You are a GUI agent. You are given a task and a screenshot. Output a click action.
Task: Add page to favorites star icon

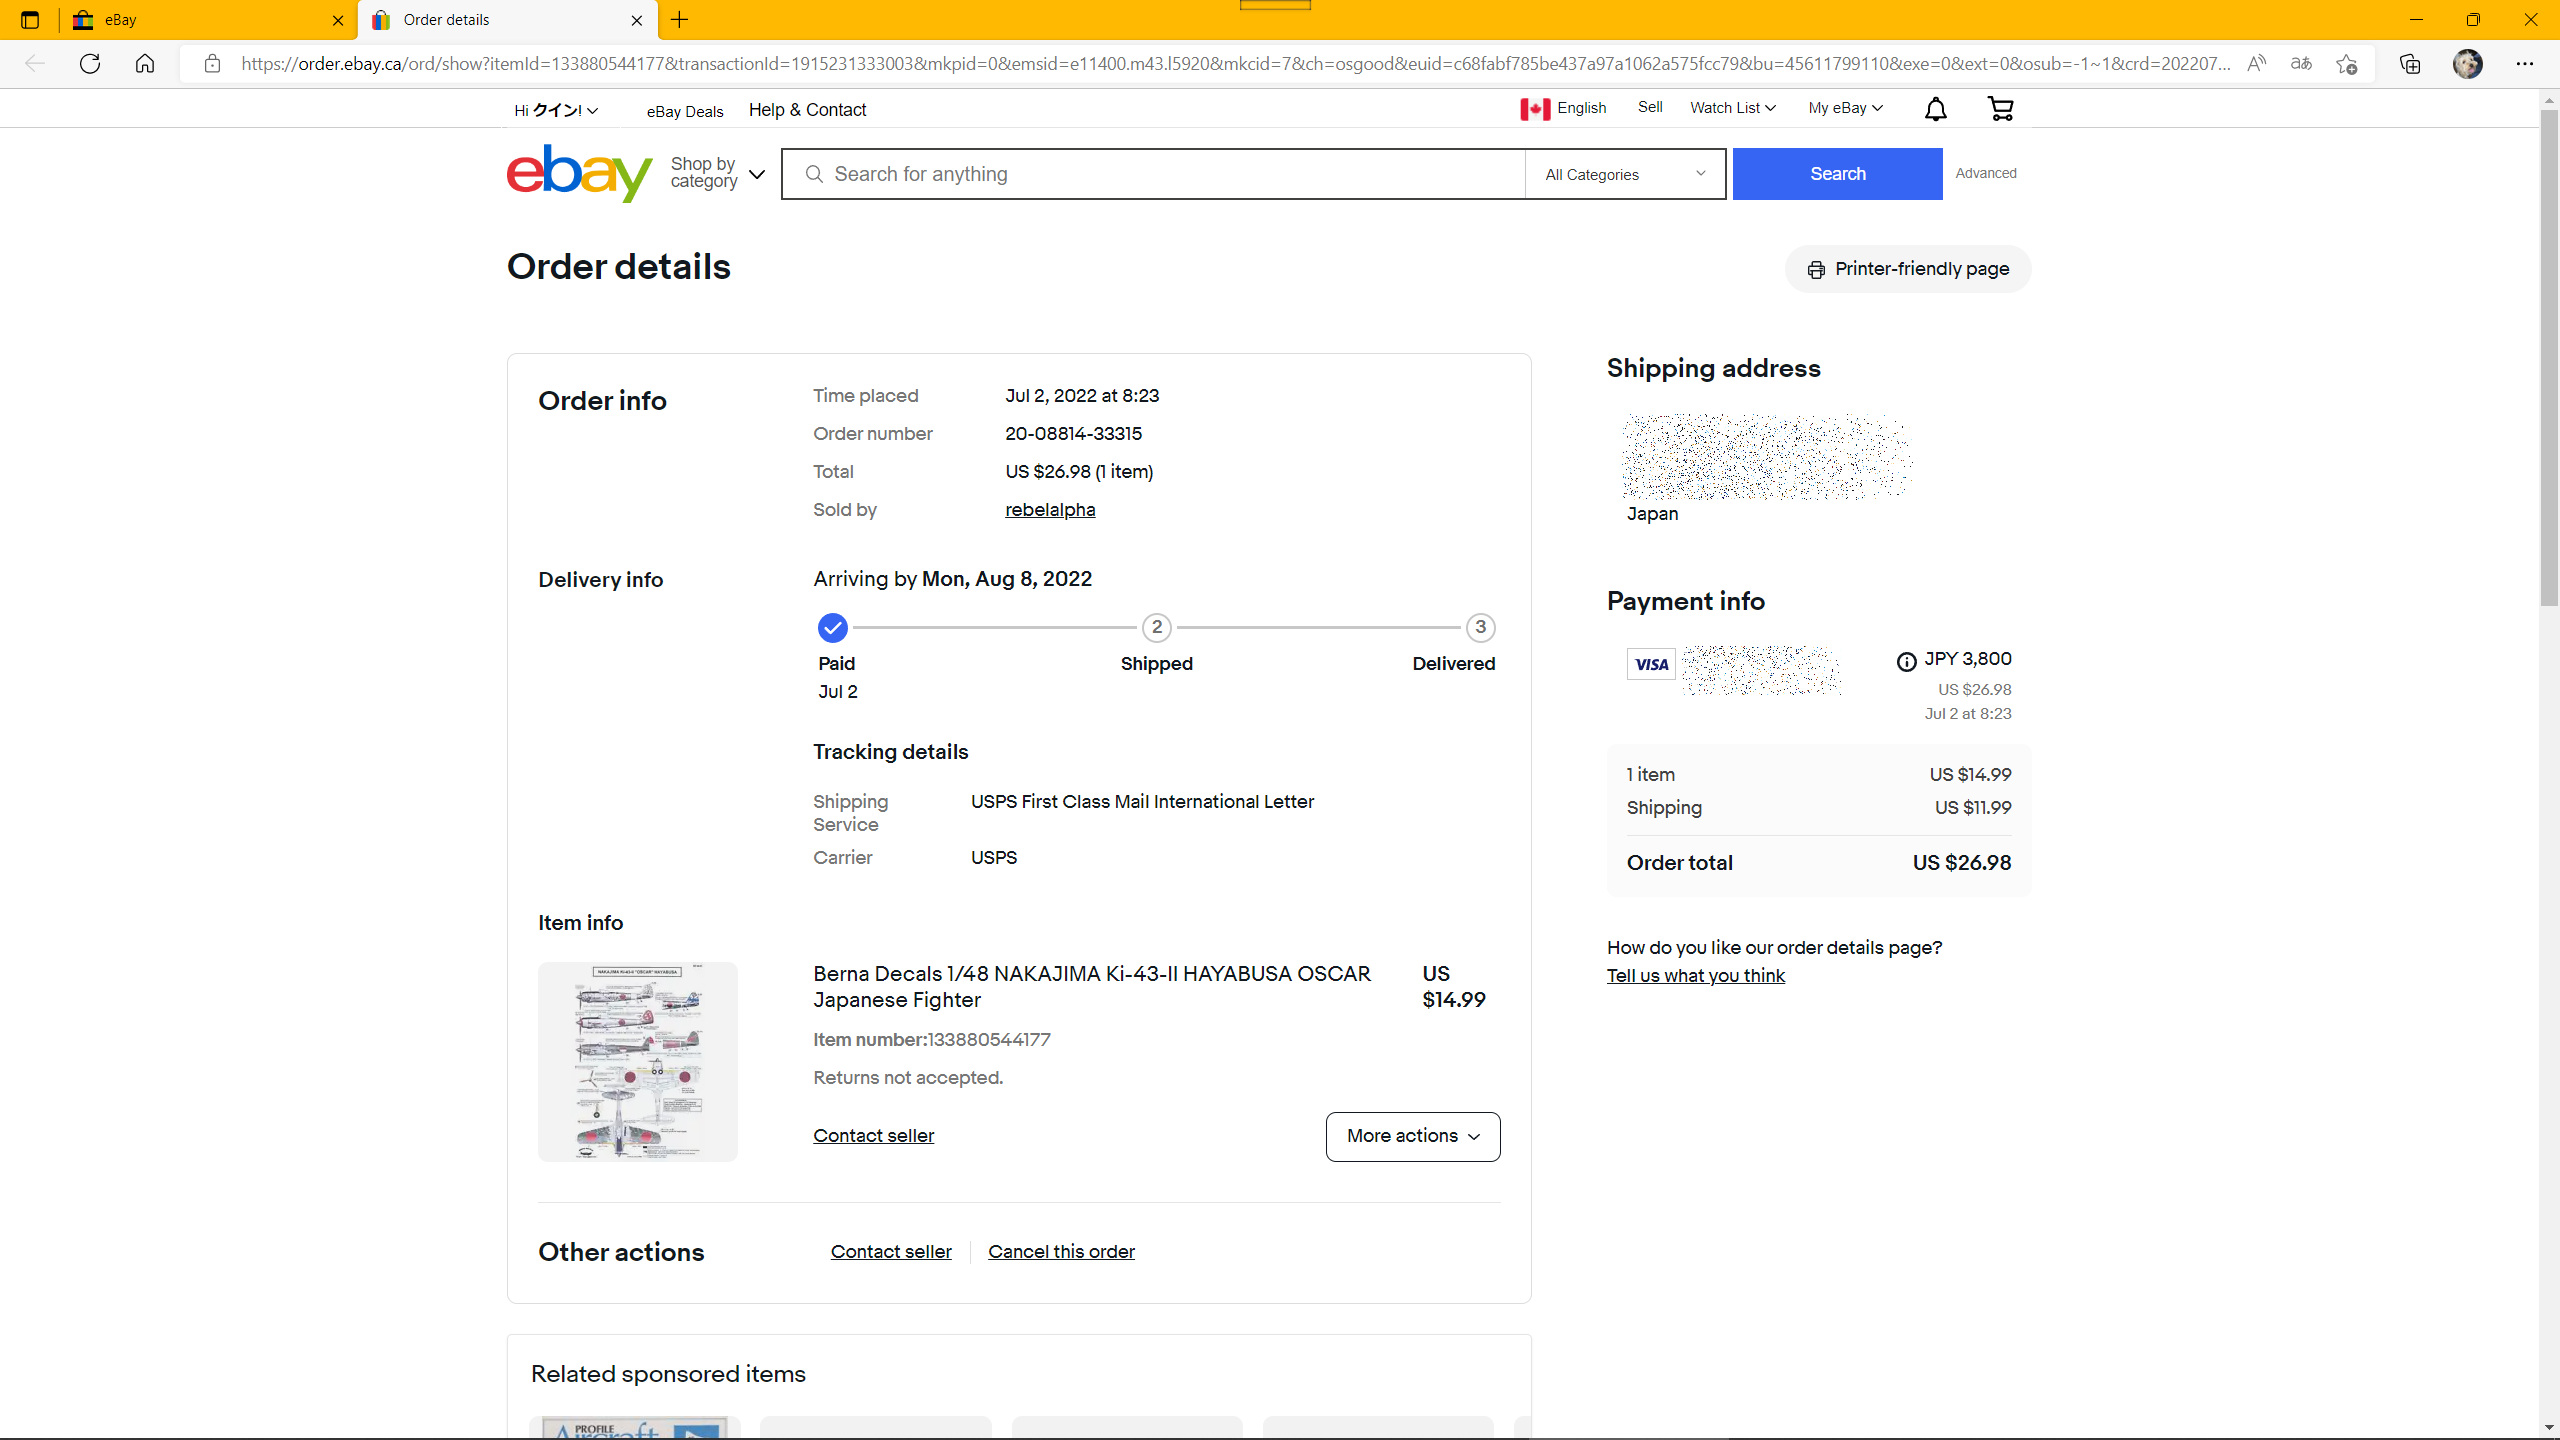pos(2347,64)
